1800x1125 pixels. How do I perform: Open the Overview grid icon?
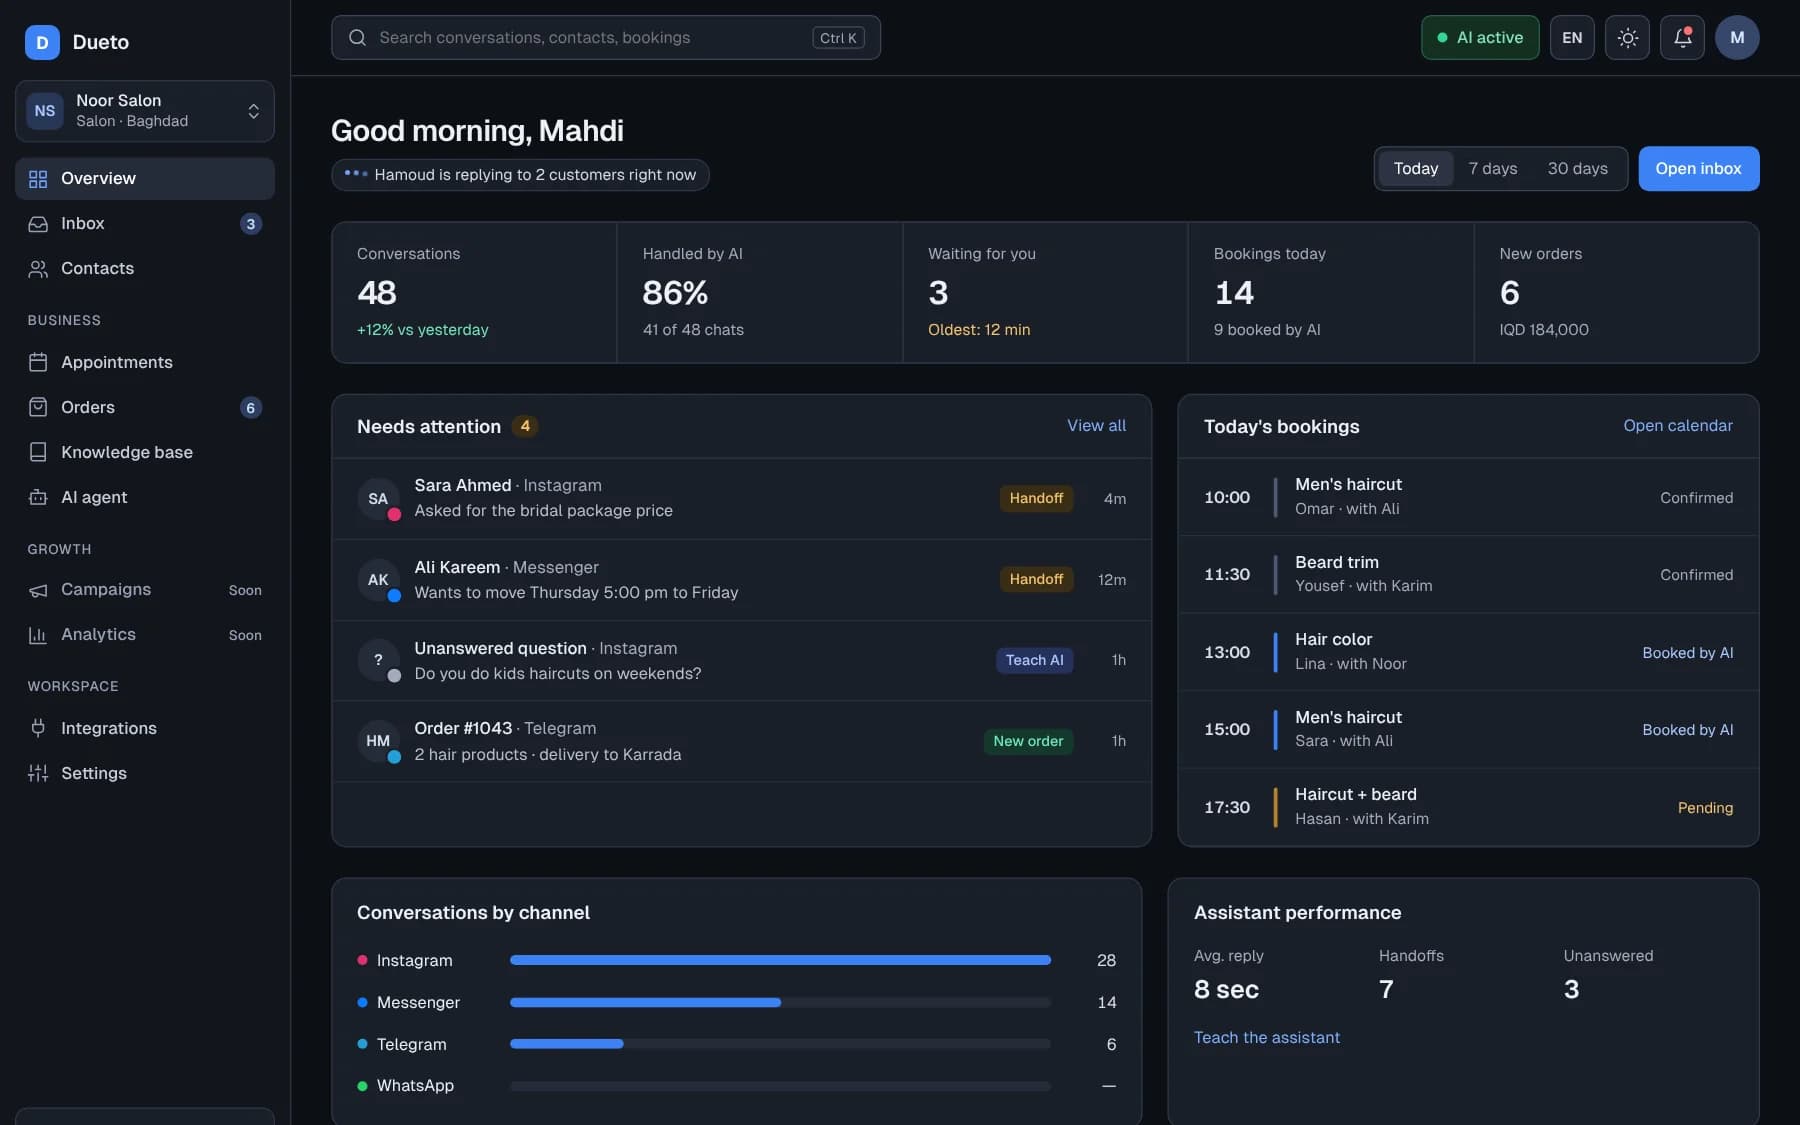pos(38,179)
